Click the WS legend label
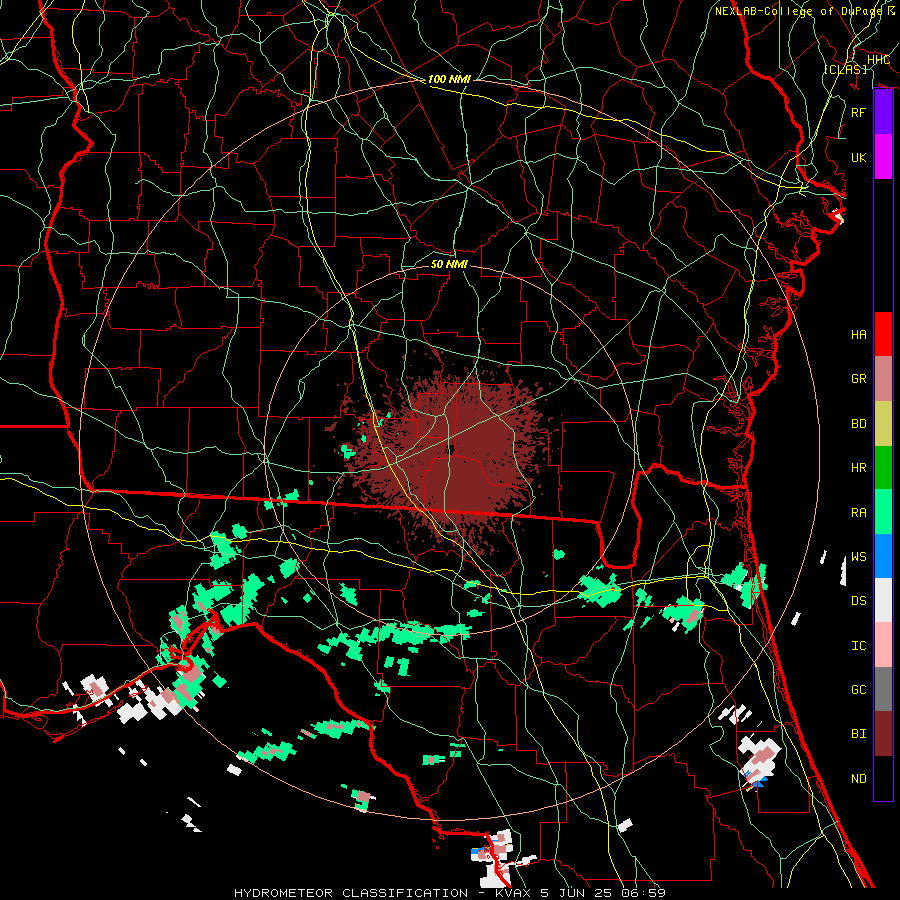The width and height of the screenshot is (900, 900). (859, 557)
